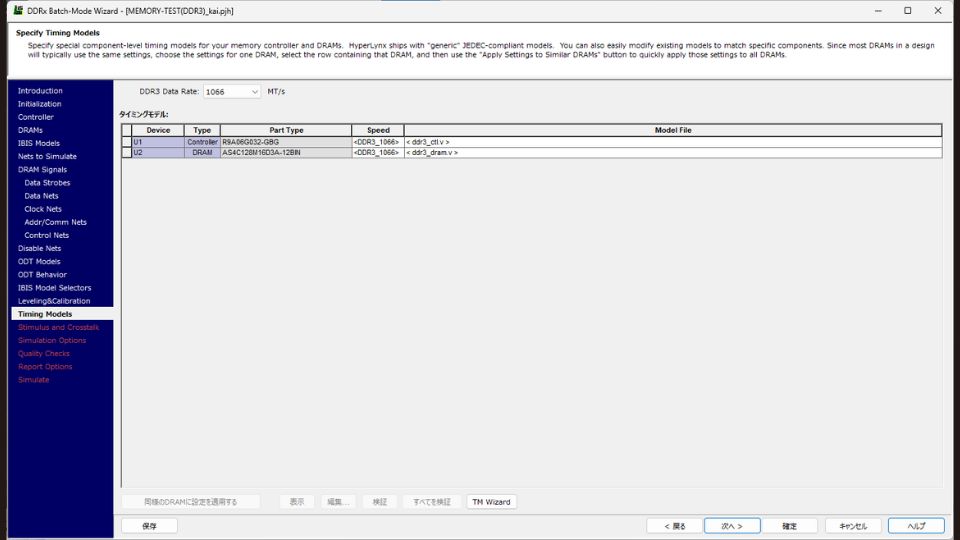Open the Leveling&Calibration page
The image size is (960, 540).
(54, 301)
